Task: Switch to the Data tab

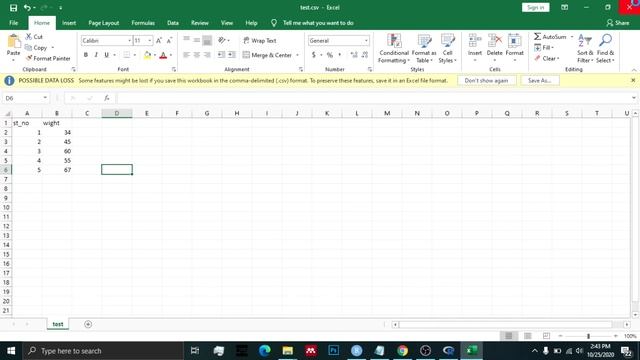Action: coord(173,23)
